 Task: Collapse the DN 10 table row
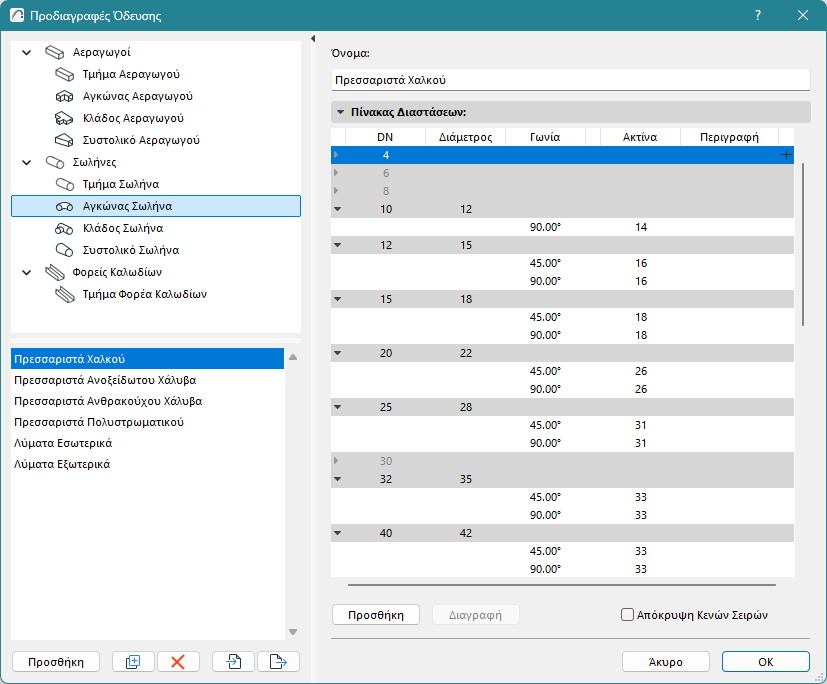pyautogui.click(x=337, y=209)
